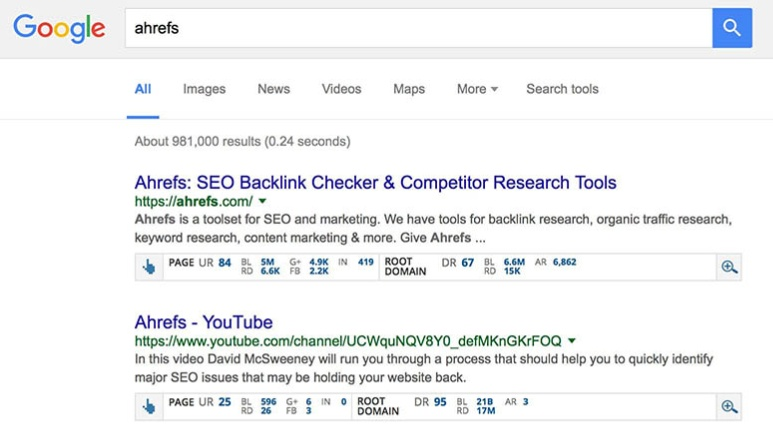Screen dimensions: 773x443
Task: Click the About 981,000 results stats text
Action: [x=243, y=141]
